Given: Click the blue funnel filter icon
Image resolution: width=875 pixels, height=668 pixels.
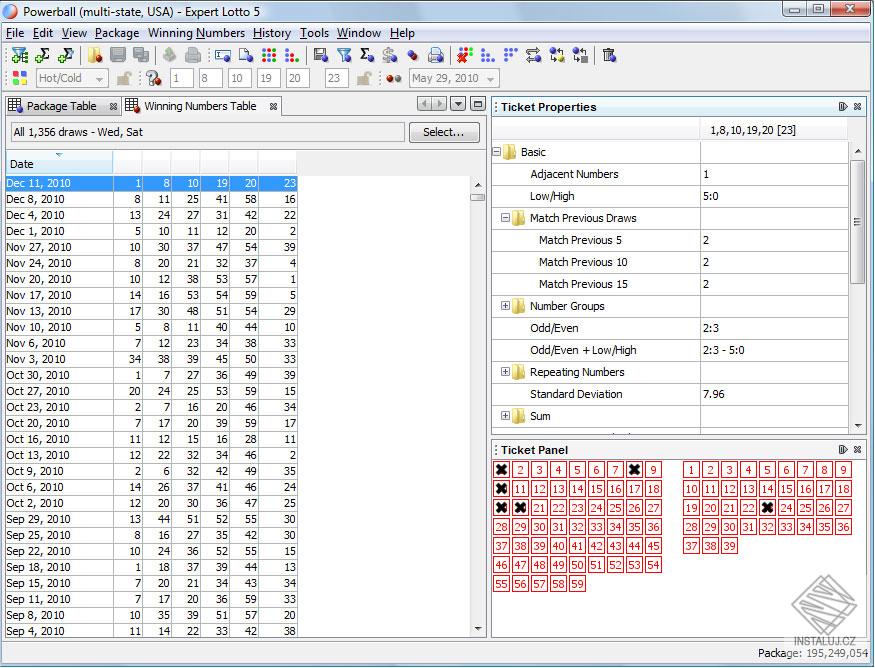Looking at the screenshot, I should click(x=344, y=55).
